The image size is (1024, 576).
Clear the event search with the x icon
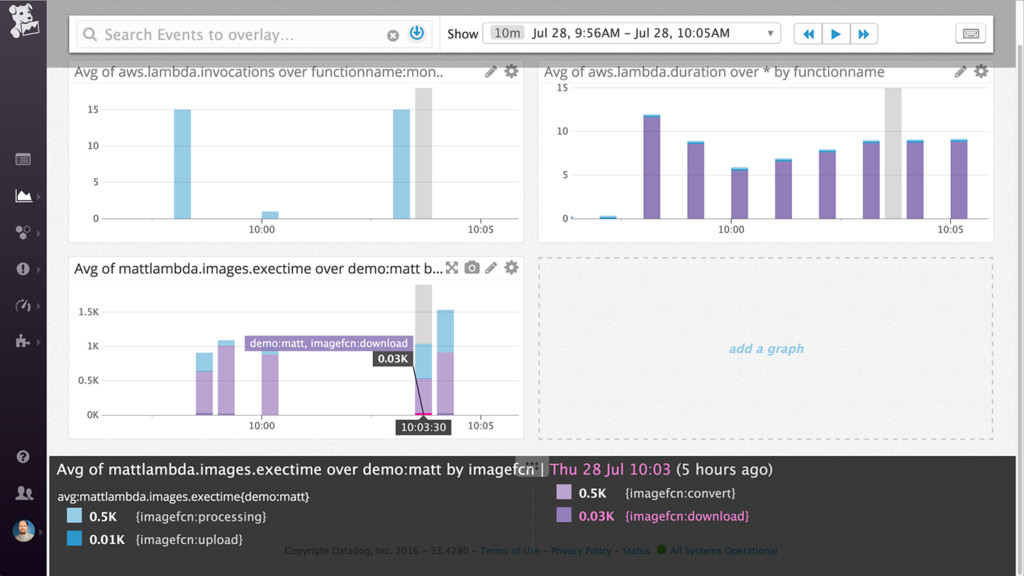[x=392, y=35]
